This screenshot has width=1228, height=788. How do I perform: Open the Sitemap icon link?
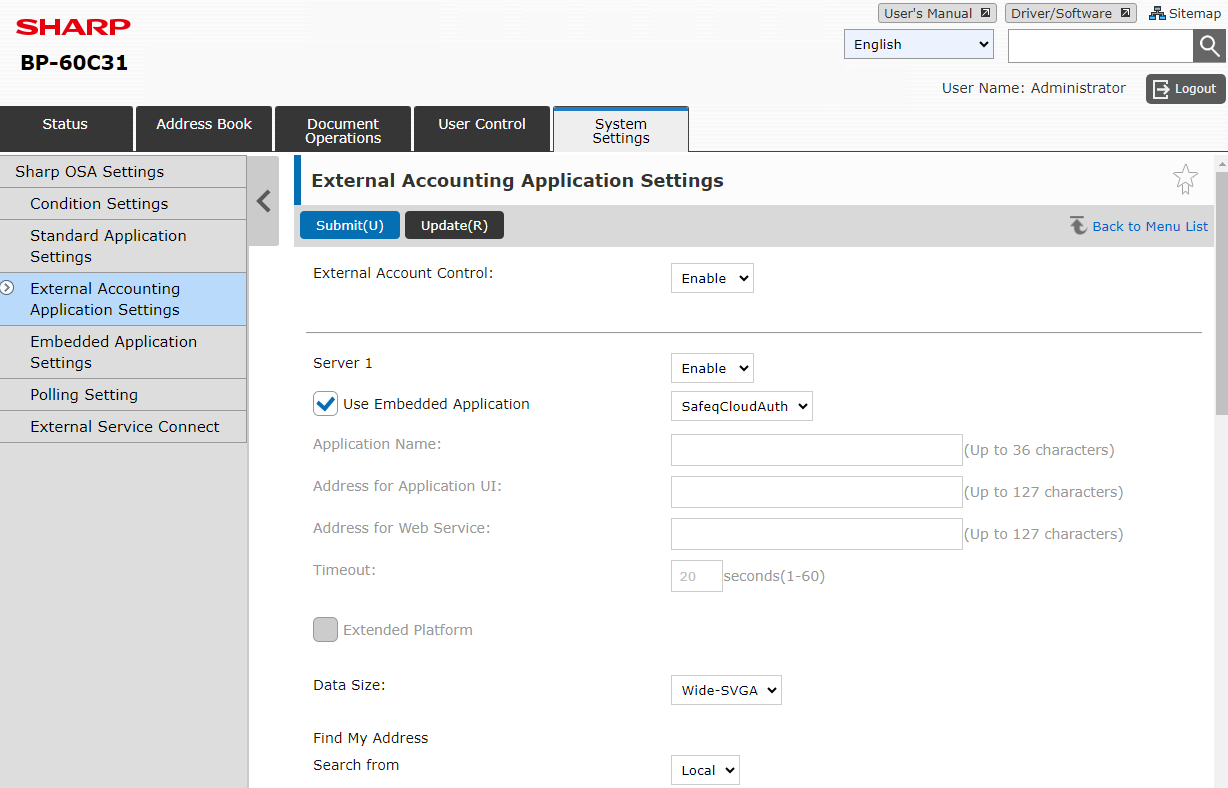1157,13
